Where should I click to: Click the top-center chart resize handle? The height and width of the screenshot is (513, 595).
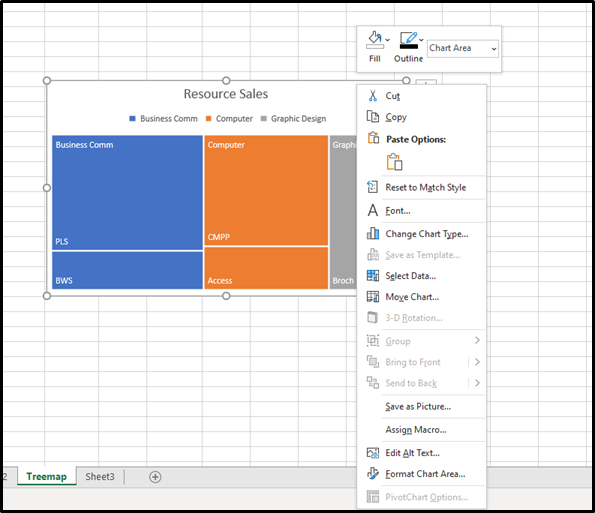pos(226,80)
